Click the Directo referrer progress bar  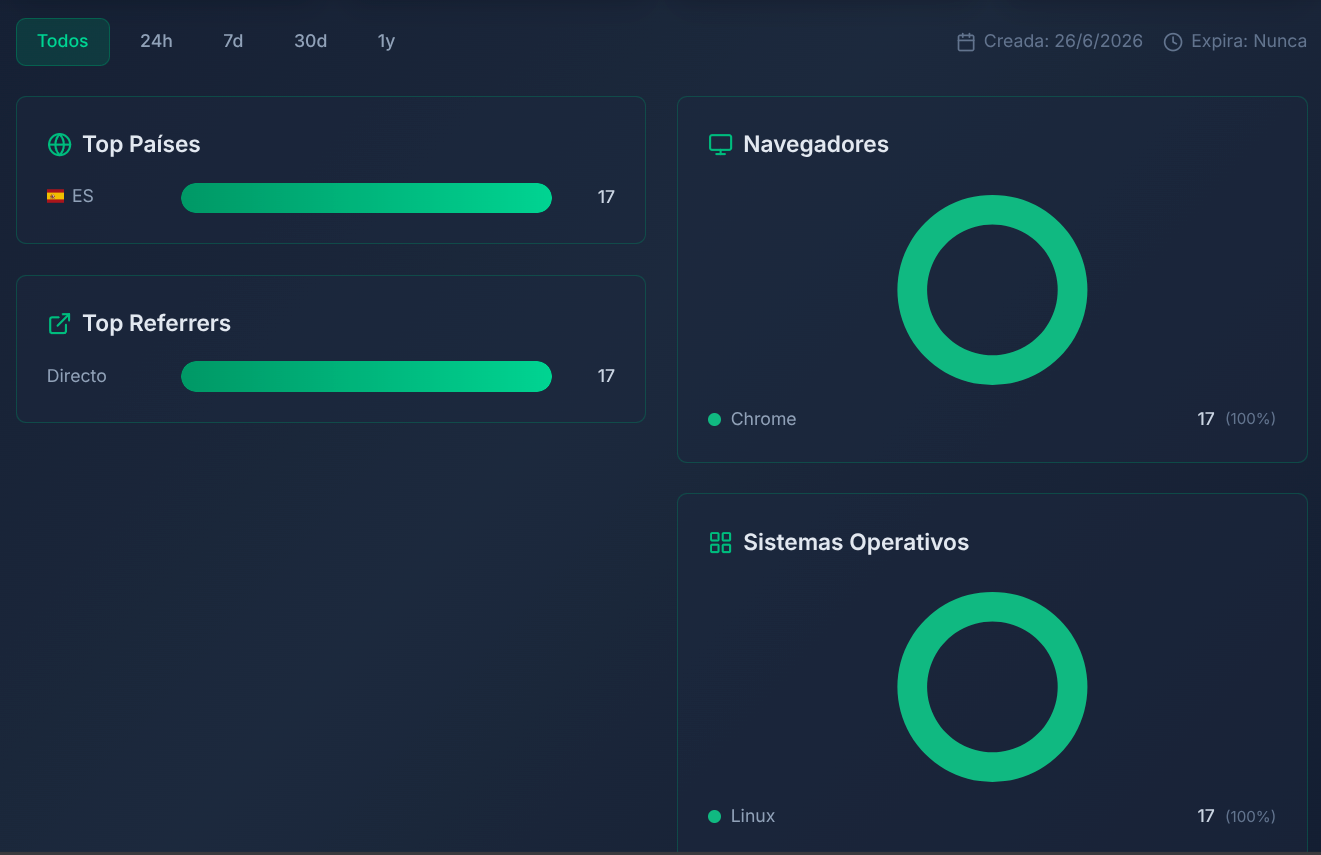pyautogui.click(x=366, y=377)
